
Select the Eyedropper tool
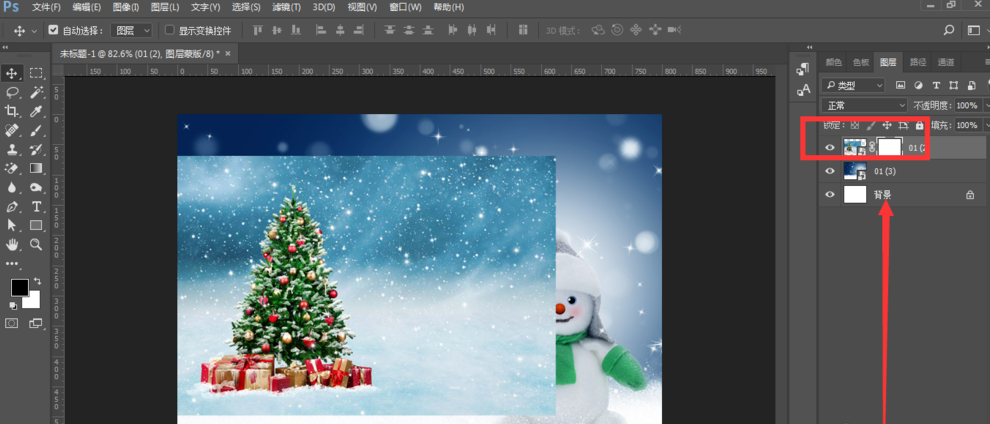[x=36, y=112]
